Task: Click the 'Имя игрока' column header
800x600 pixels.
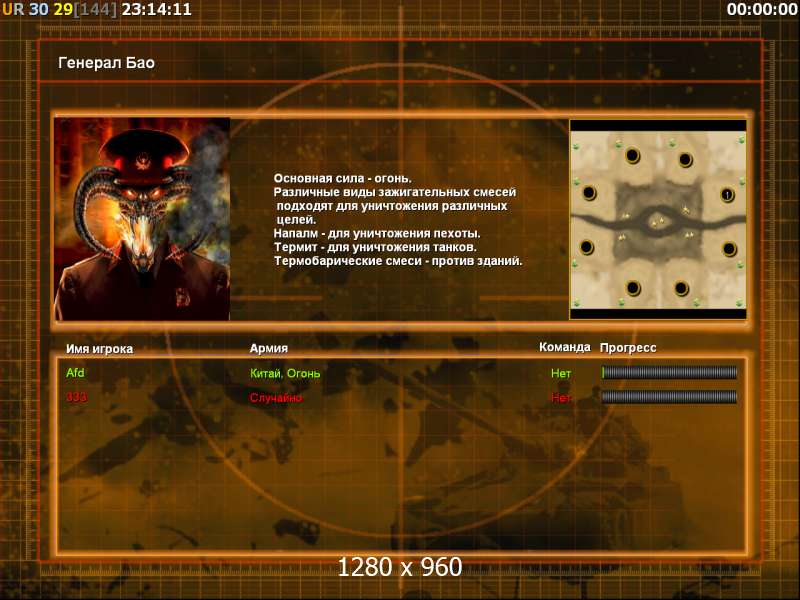Action: (99, 349)
